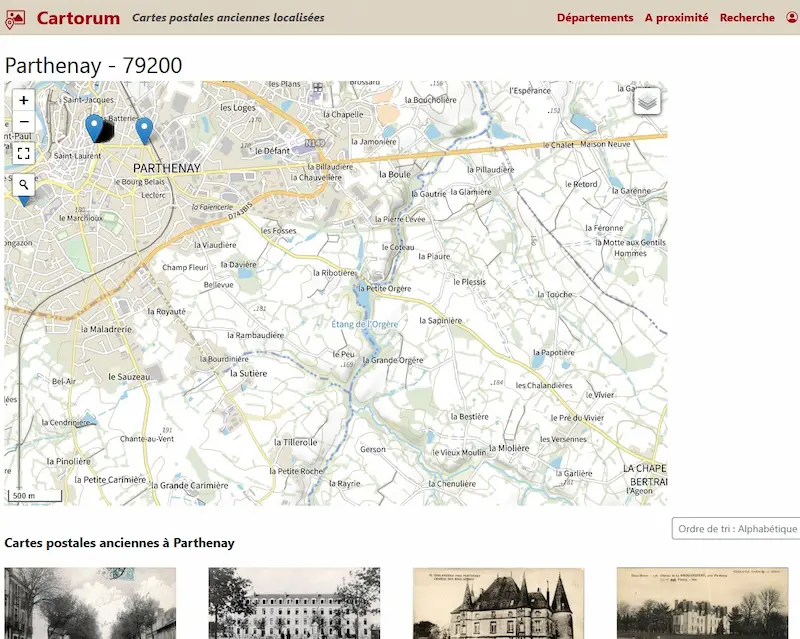Open the map fullscreen icon

pos(22,154)
